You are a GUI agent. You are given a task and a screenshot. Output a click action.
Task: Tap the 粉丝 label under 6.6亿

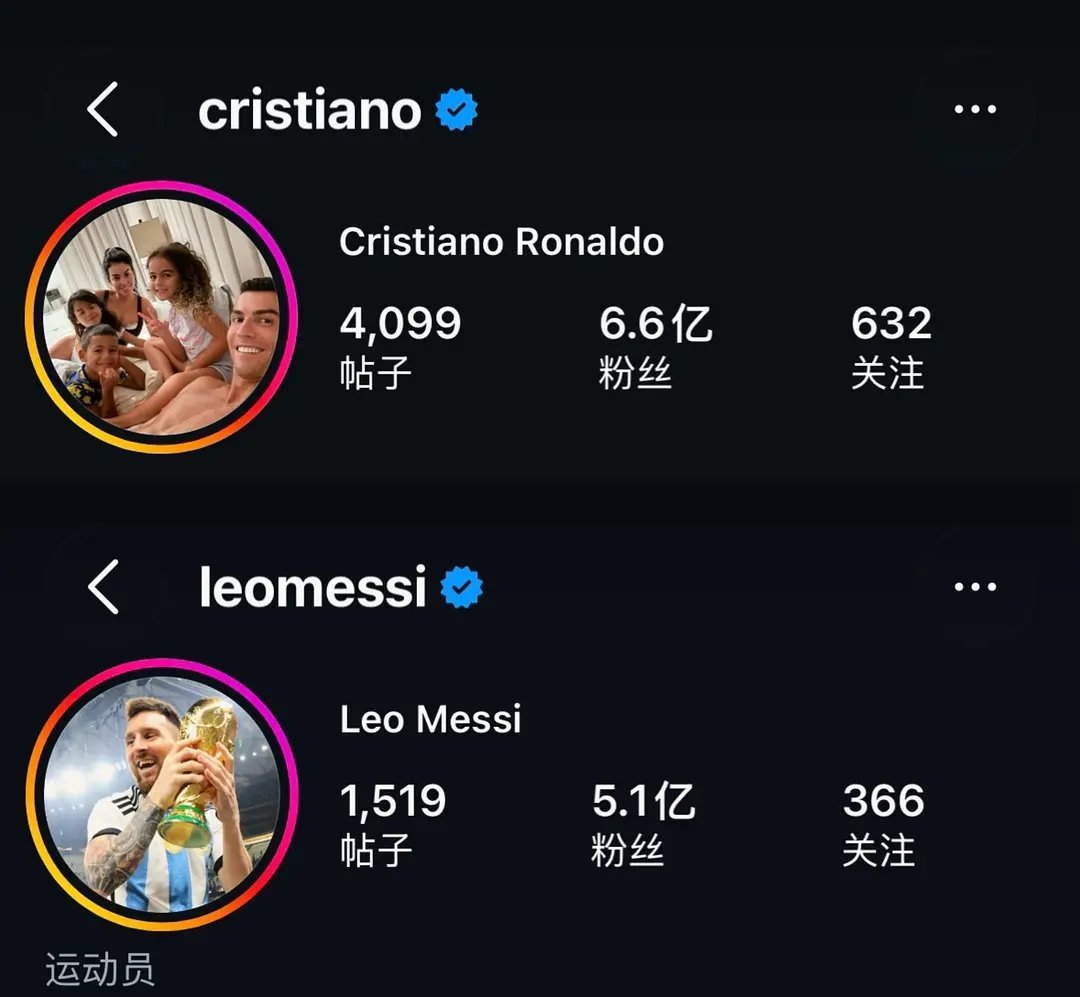click(634, 373)
